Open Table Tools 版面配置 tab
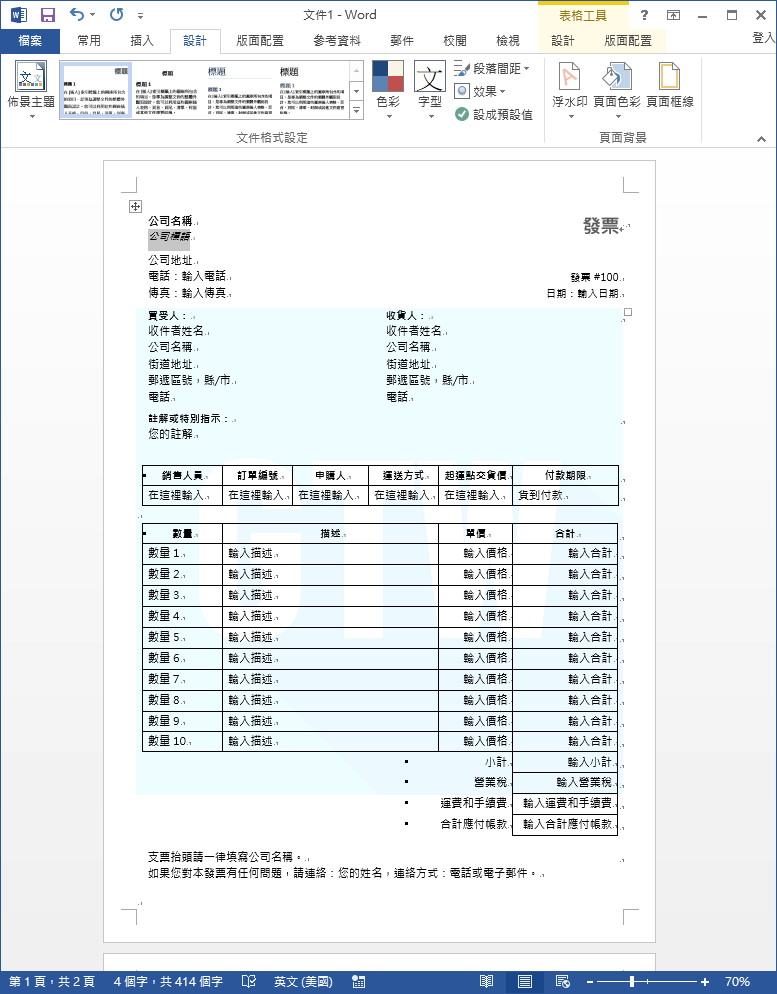Viewport: 777px width, 994px height. (x=628, y=41)
